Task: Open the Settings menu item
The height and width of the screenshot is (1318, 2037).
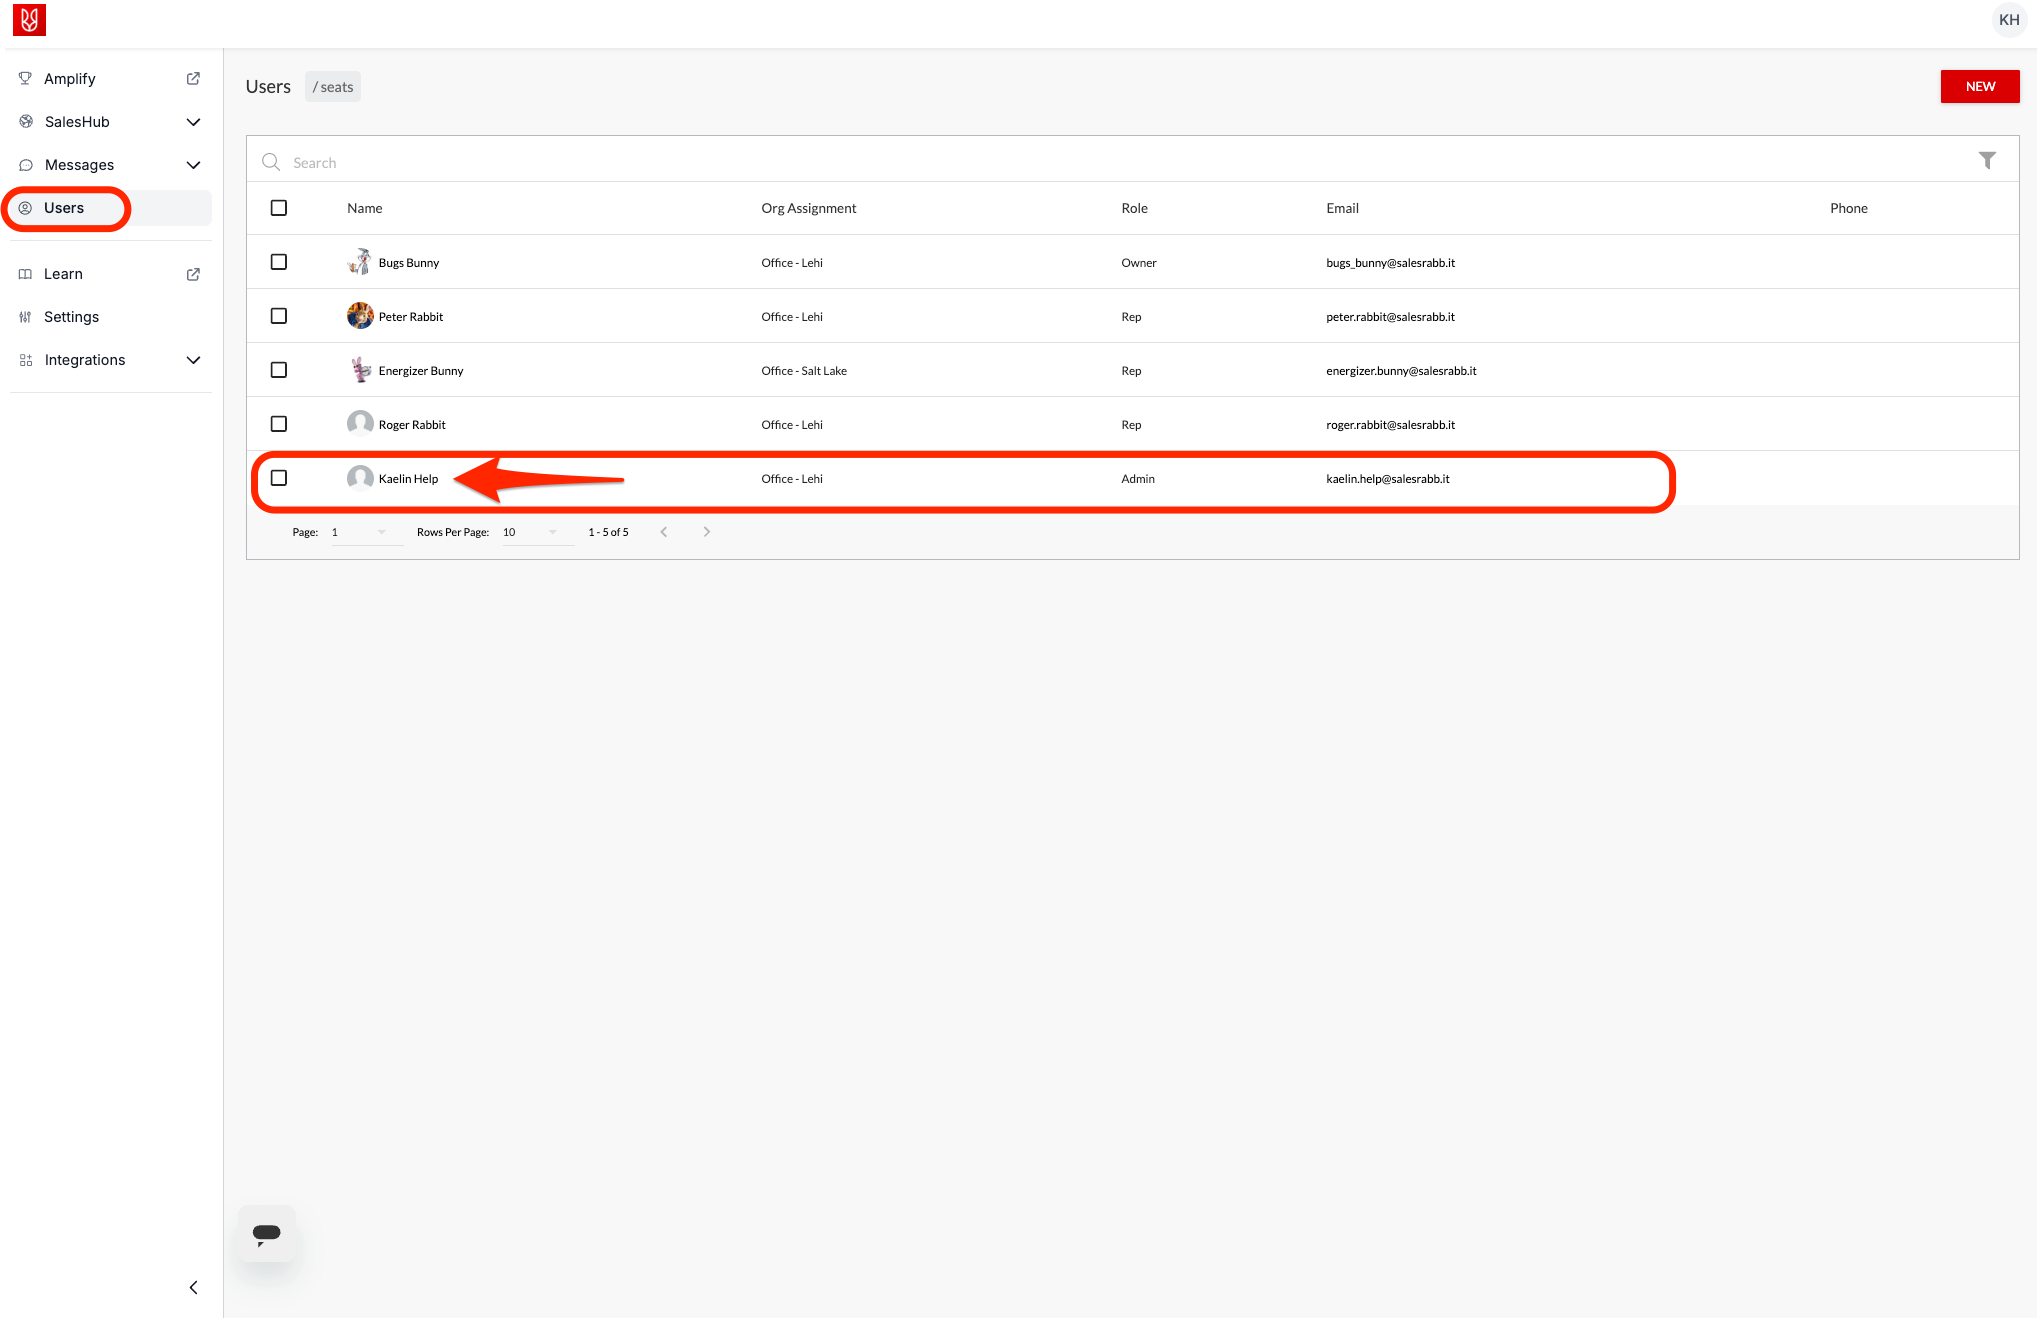Action: click(71, 317)
